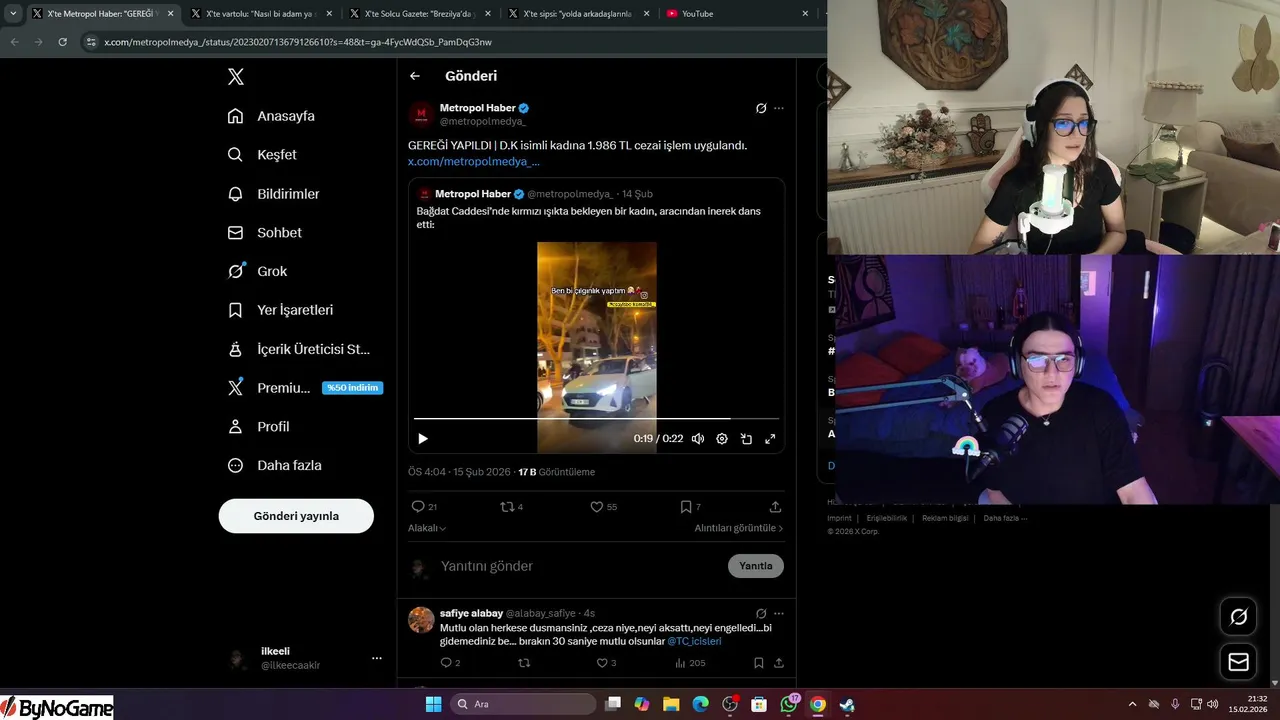Image resolution: width=1280 pixels, height=720 pixels.
Task: Open Profil page
Action: (258, 426)
